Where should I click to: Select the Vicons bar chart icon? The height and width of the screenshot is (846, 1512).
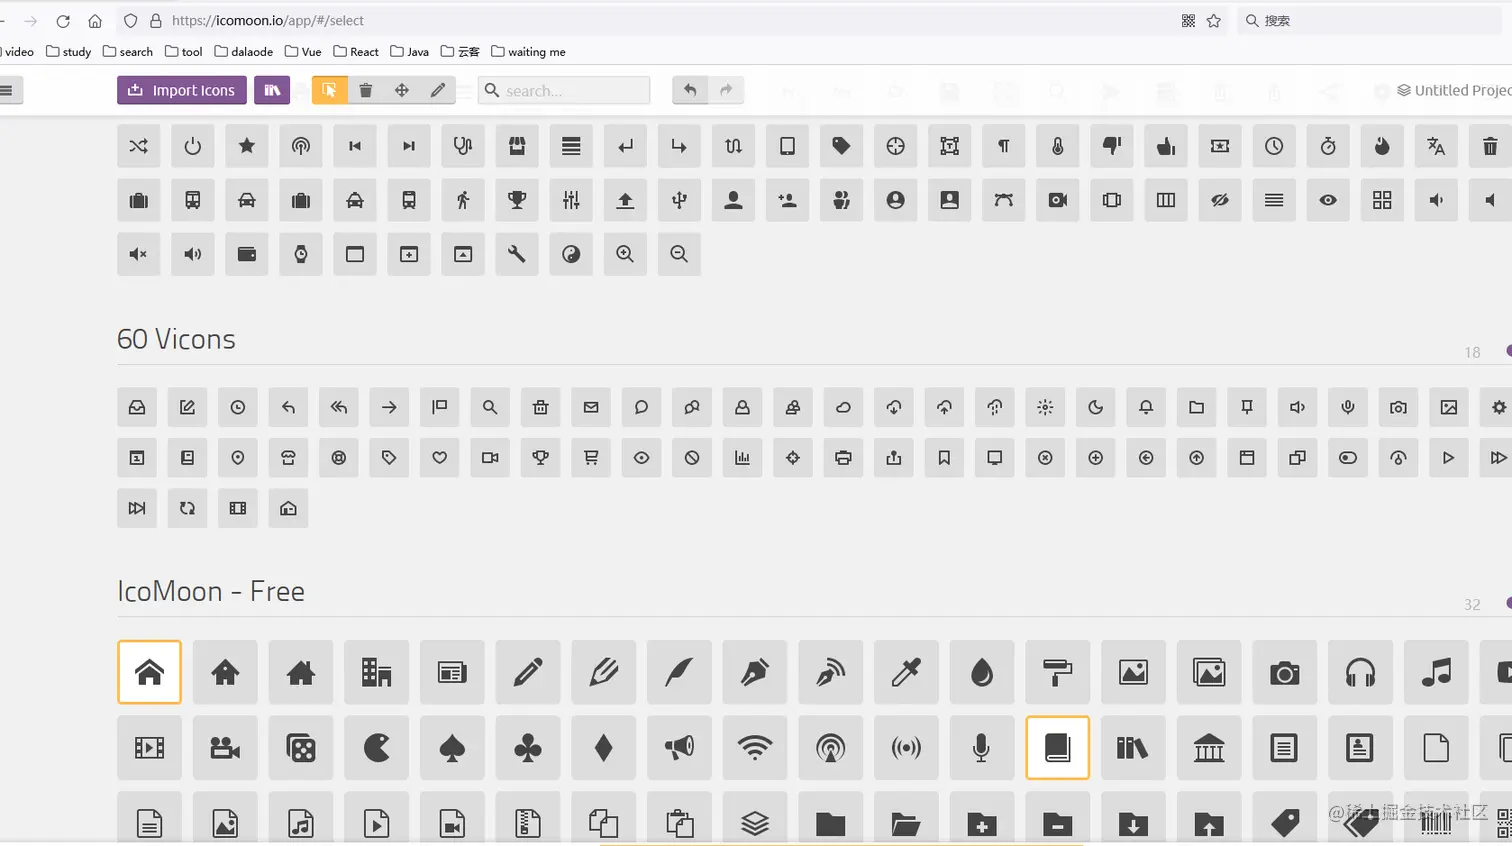(x=742, y=457)
